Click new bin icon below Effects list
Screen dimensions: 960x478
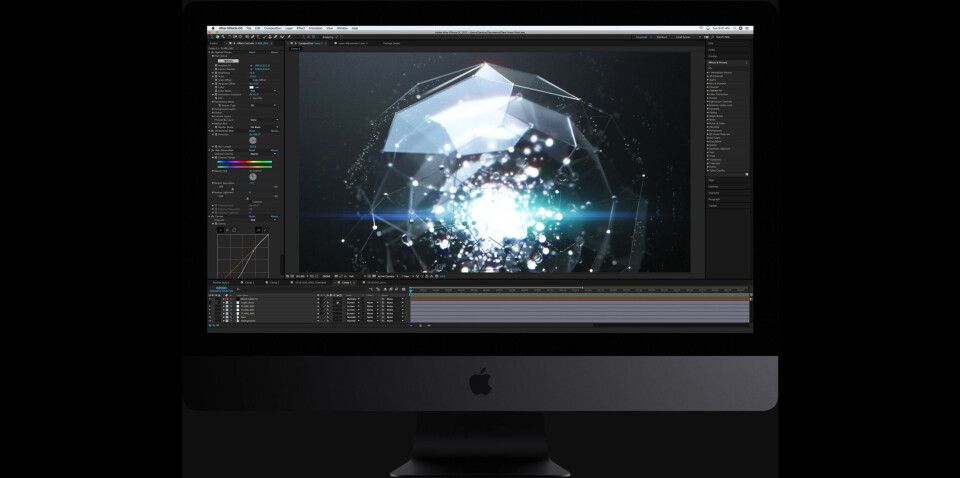(746, 174)
